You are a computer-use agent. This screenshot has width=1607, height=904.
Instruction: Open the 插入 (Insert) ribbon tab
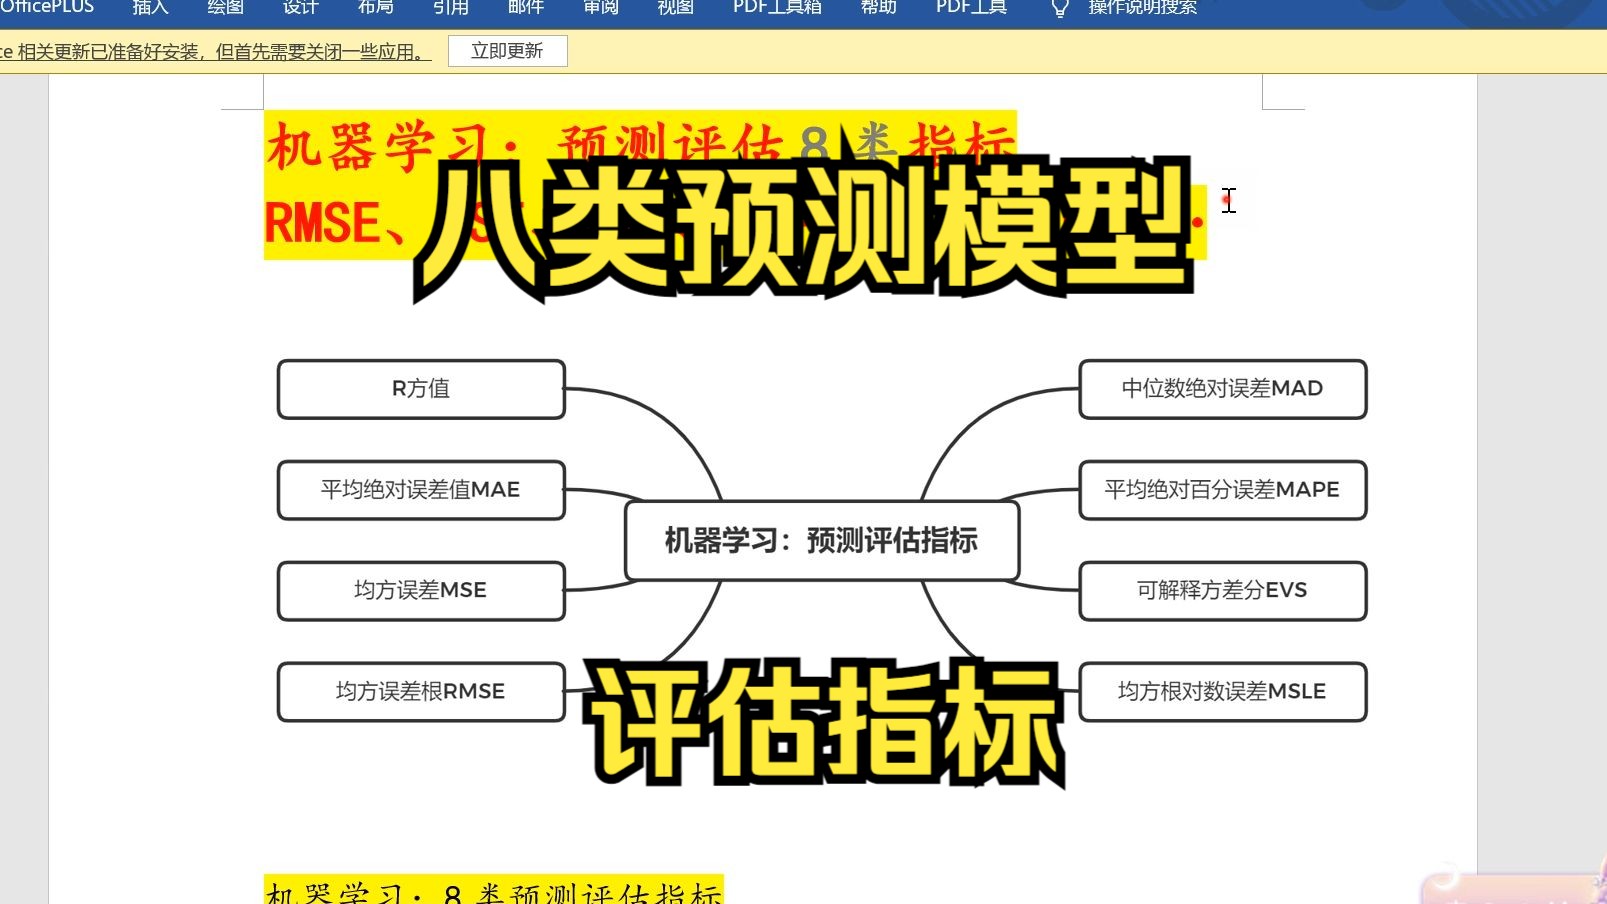coord(150,7)
